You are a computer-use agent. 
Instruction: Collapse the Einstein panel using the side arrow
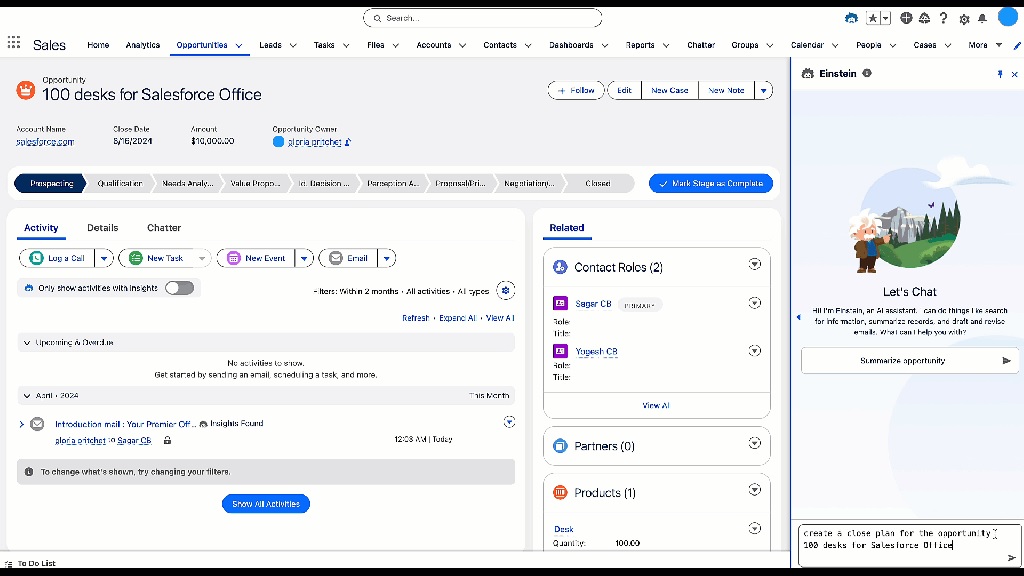pyautogui.click(x=798, y=317)
